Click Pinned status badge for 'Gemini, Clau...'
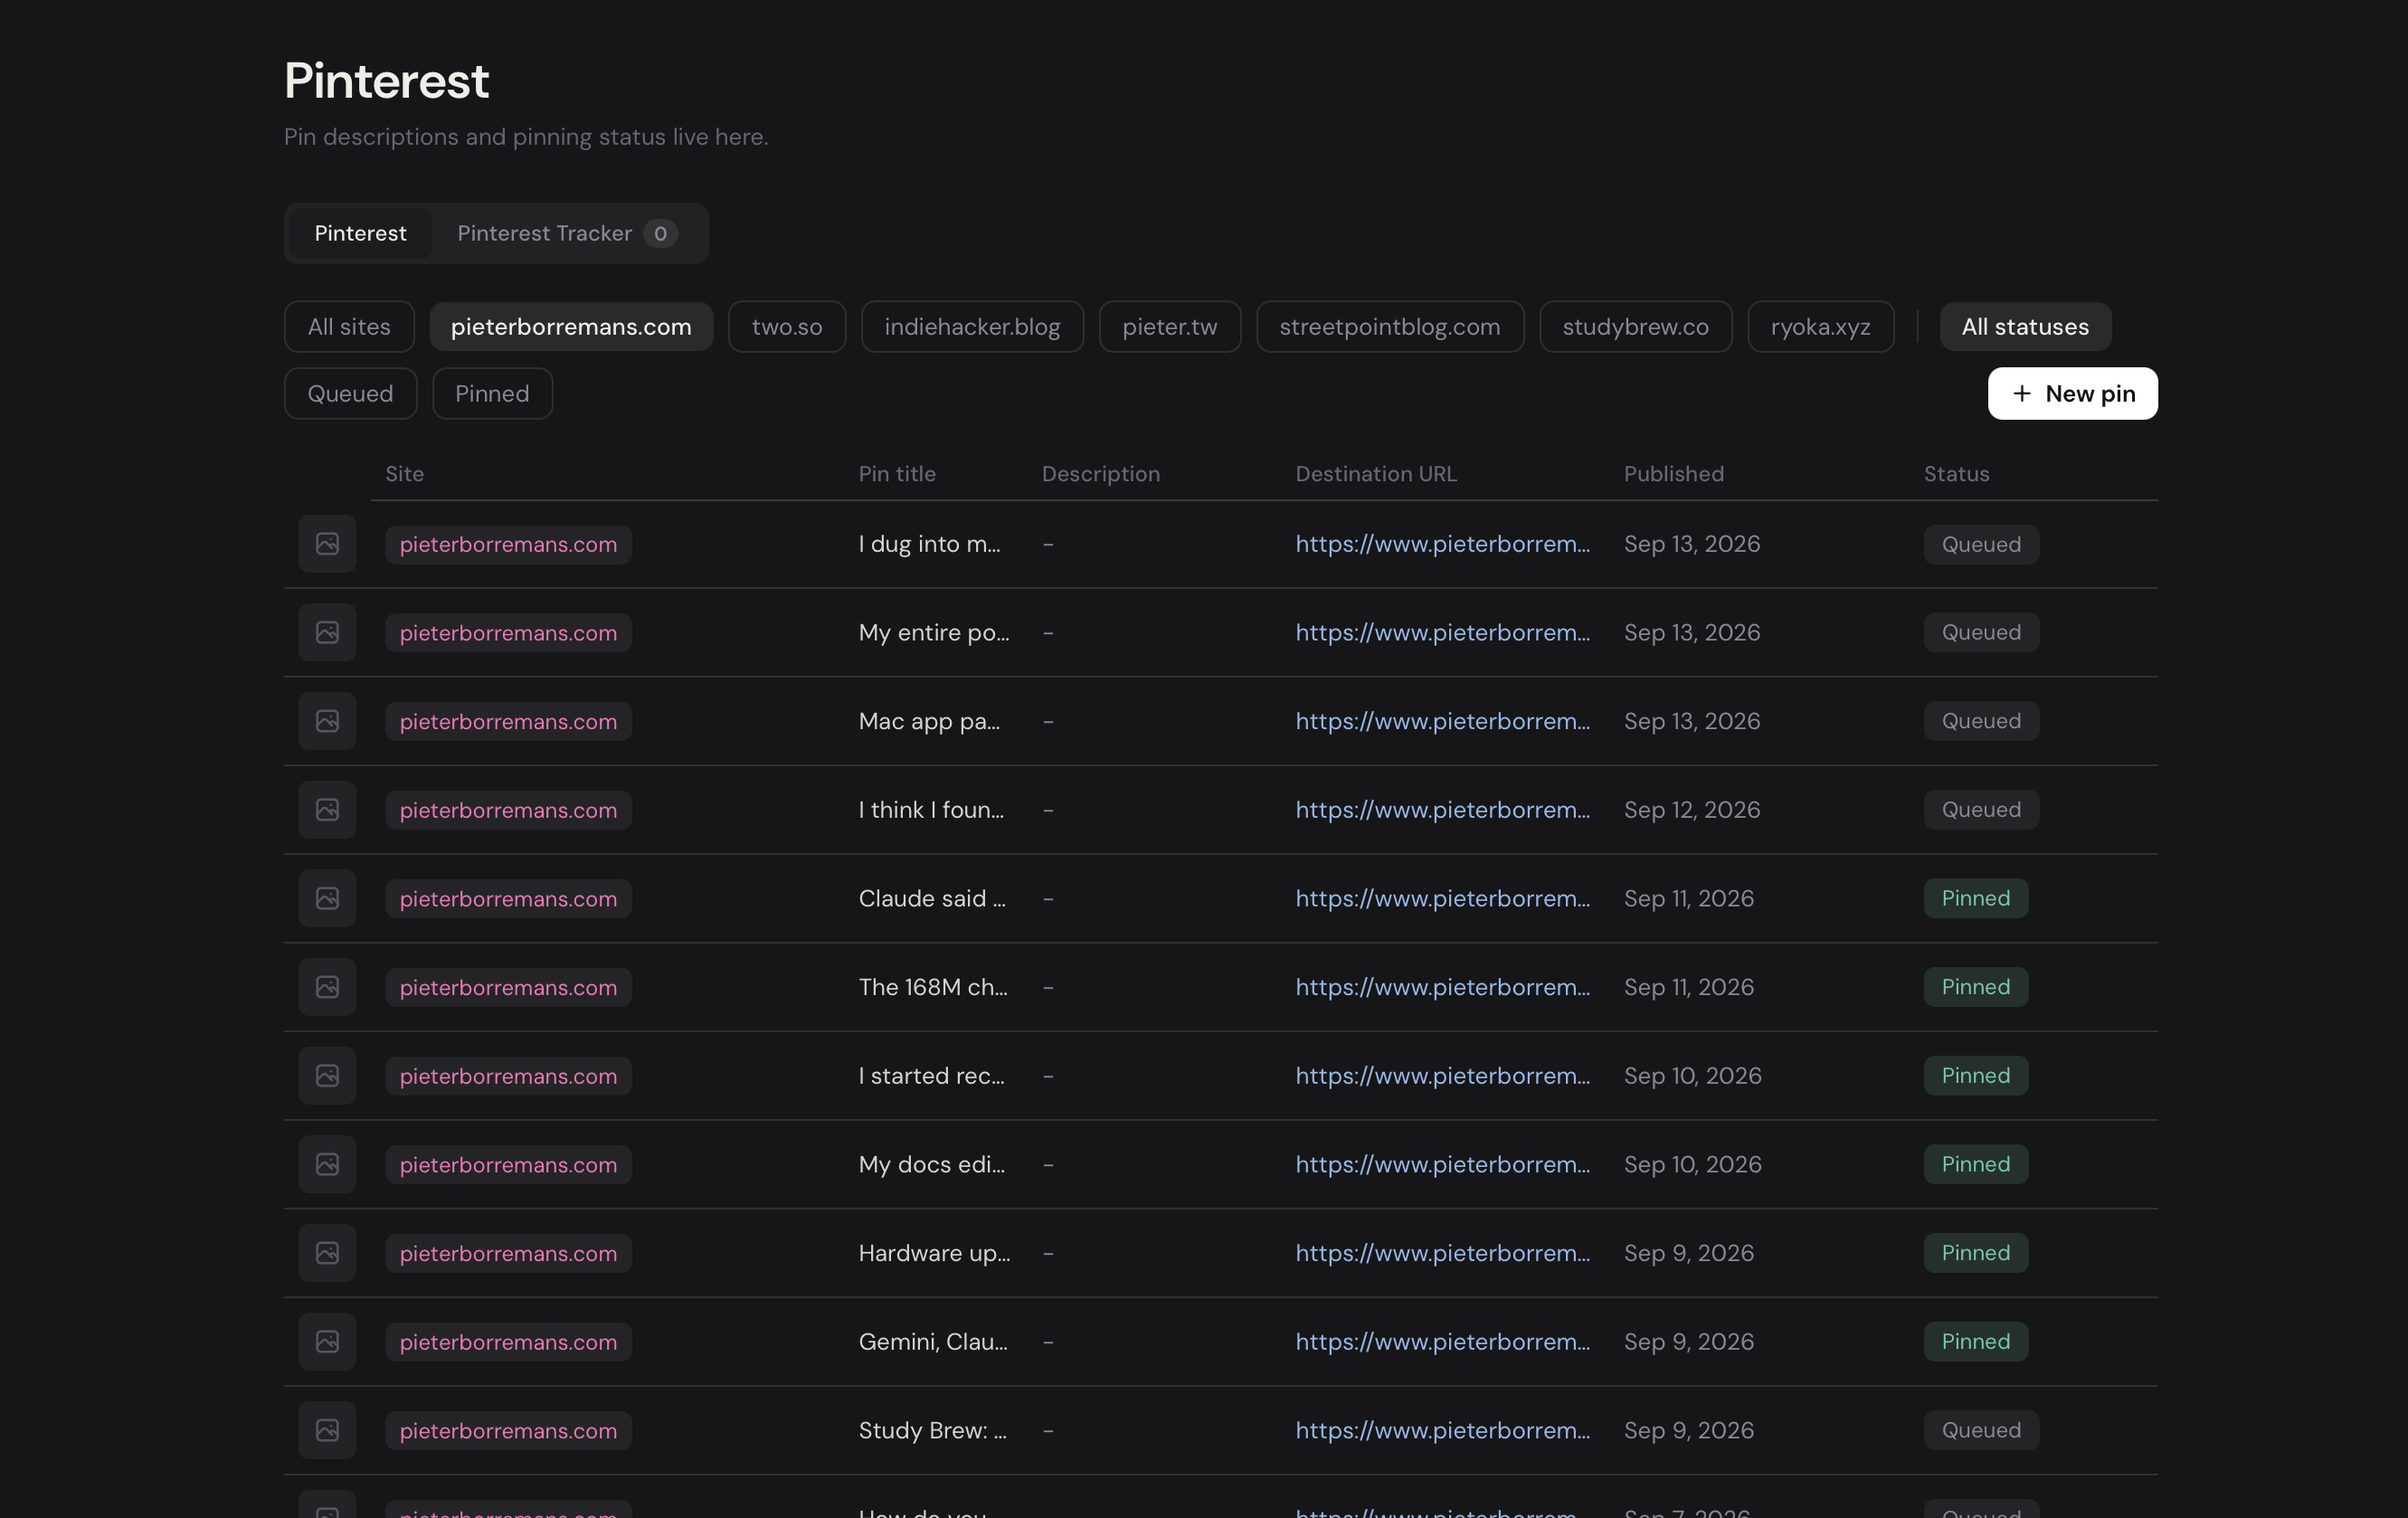Image resolution: width=2408 pixels, height=1518 pixels. pyautogui.click(x=1975, y=1342)
